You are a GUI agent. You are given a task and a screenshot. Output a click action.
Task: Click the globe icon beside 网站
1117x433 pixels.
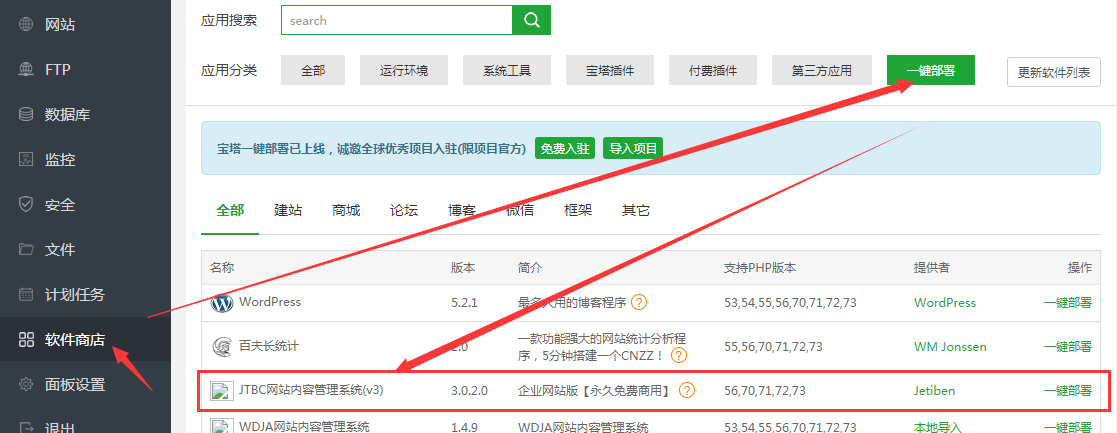click(26, 25)
